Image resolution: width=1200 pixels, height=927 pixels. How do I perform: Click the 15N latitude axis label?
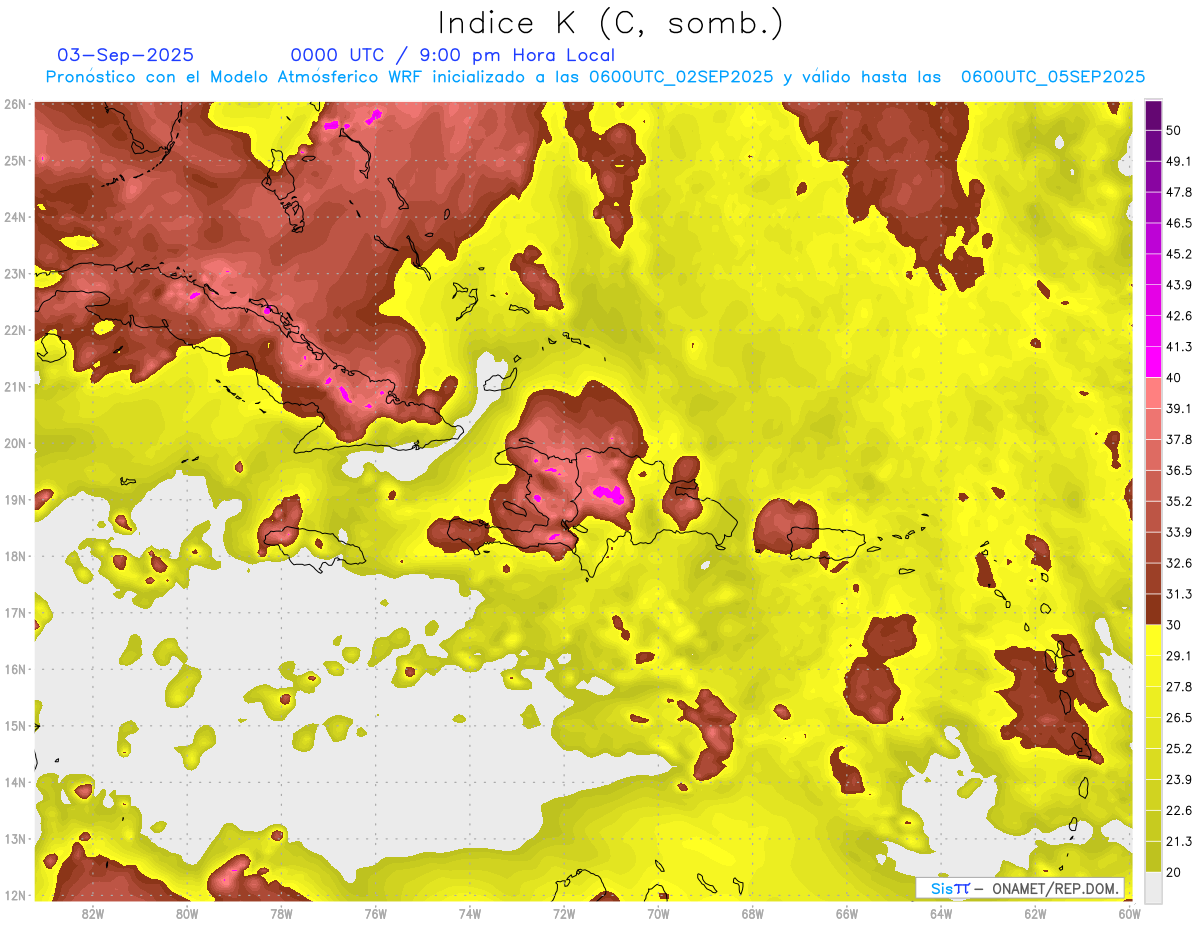[x=14, y=725]
